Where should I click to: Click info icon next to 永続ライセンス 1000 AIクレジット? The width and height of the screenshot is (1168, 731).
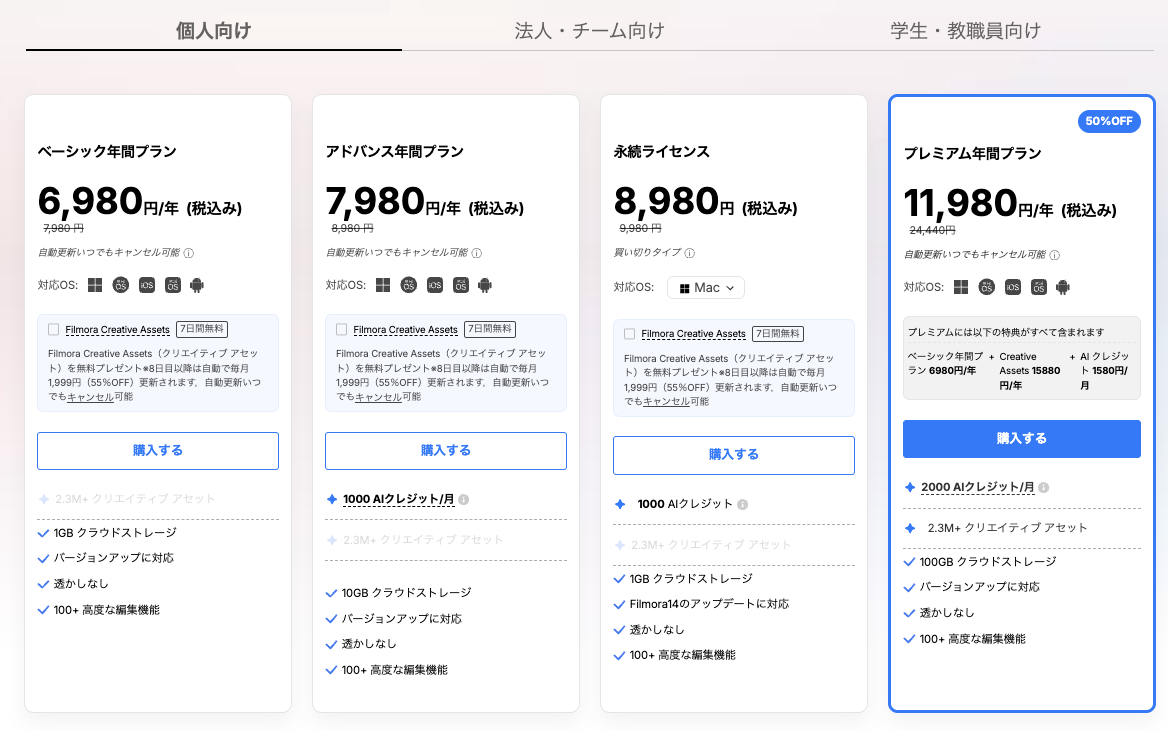[x=742, y=505]
